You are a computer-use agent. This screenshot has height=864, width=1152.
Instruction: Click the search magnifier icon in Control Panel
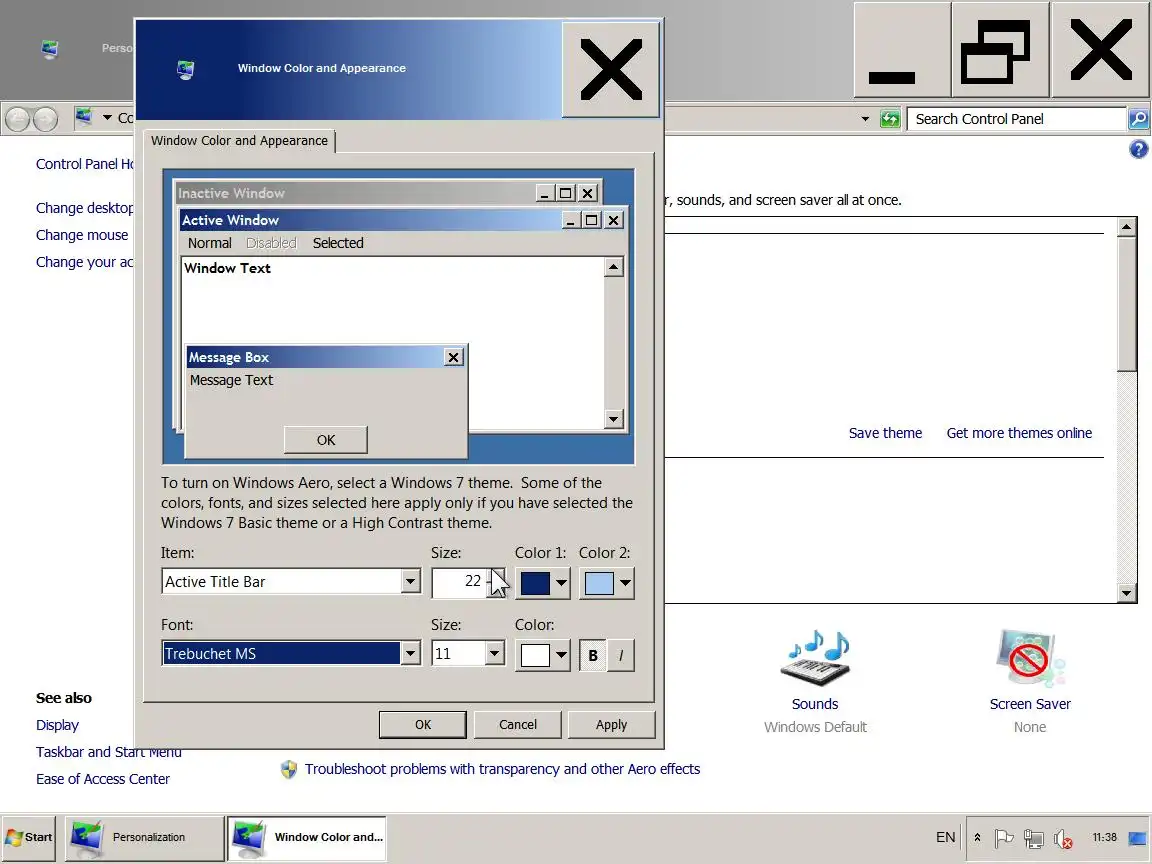pyautogui.click(x=1138, y=119)
